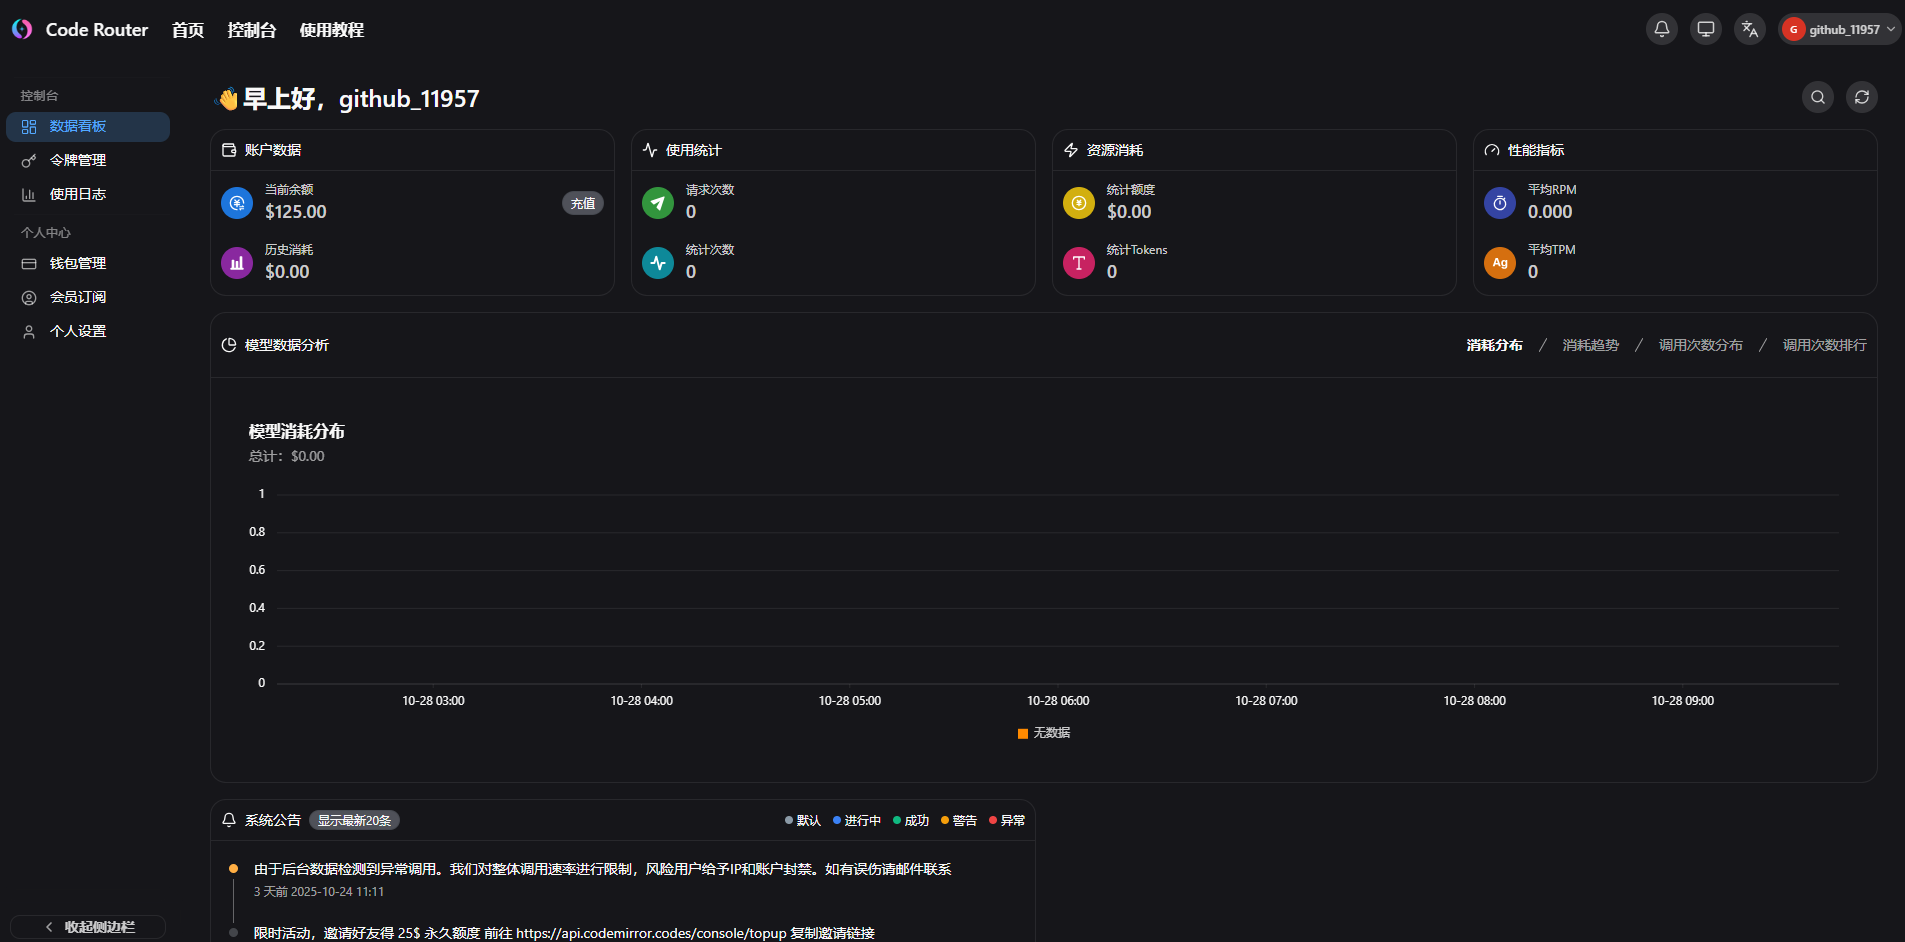Image resolution: width=1905 pixels, height=942 pixels.
Task: Collapse sidebar with 收起侧边栏
Action: point(88,927)
